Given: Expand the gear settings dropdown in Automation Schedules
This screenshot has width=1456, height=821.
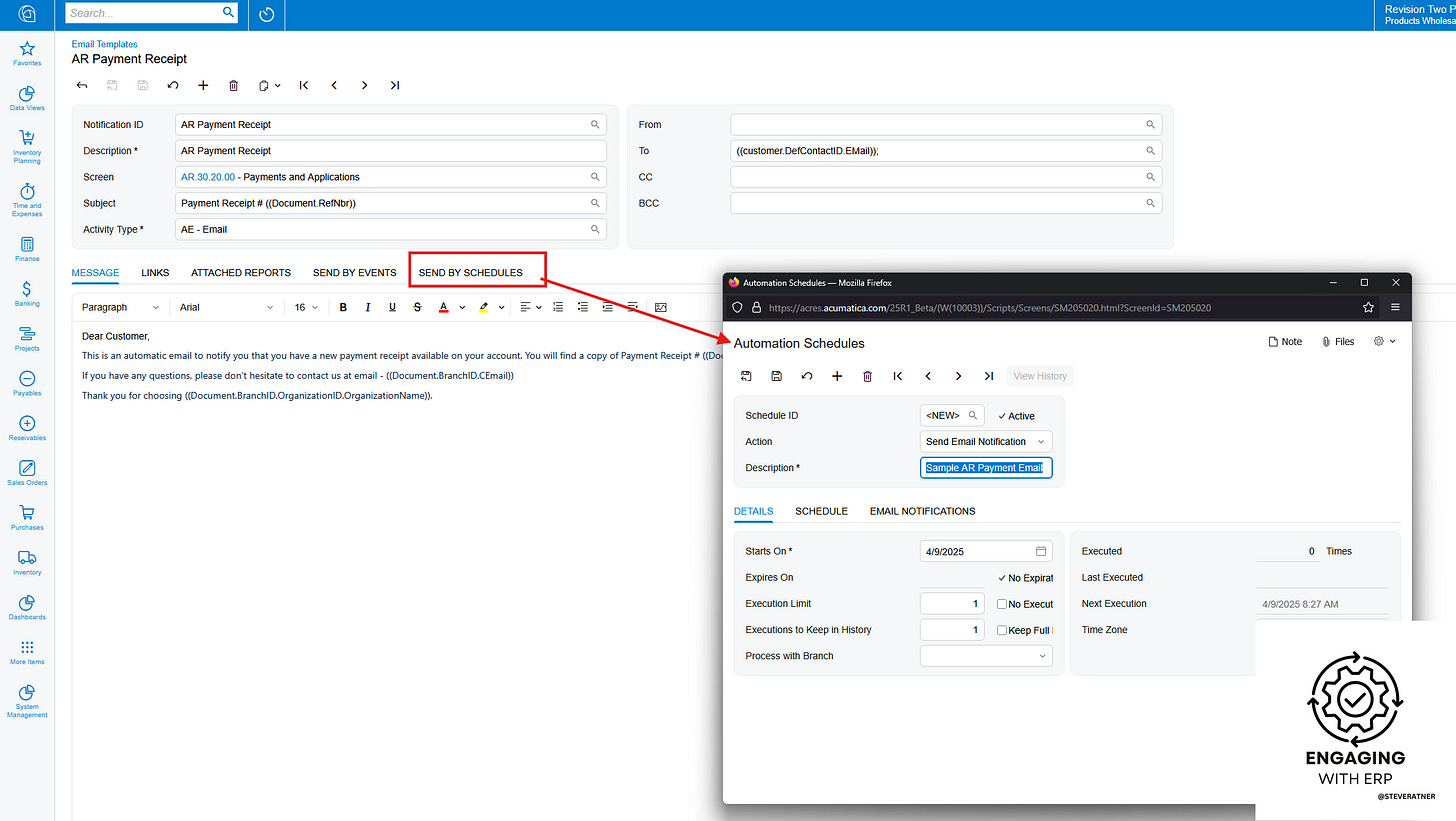Looking at the screenshot, I should pos(1385,341).
